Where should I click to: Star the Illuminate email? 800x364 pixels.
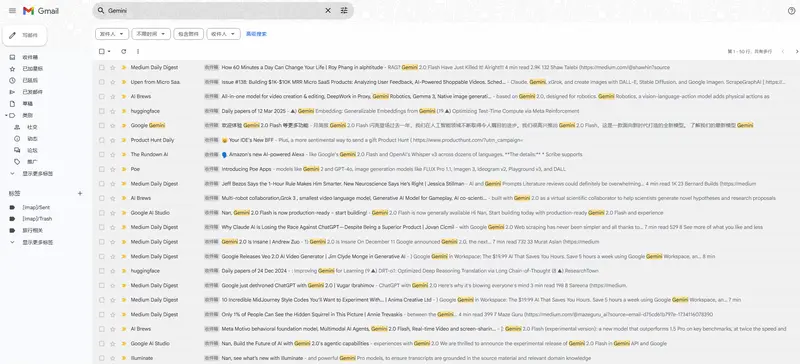click(113, 358)
